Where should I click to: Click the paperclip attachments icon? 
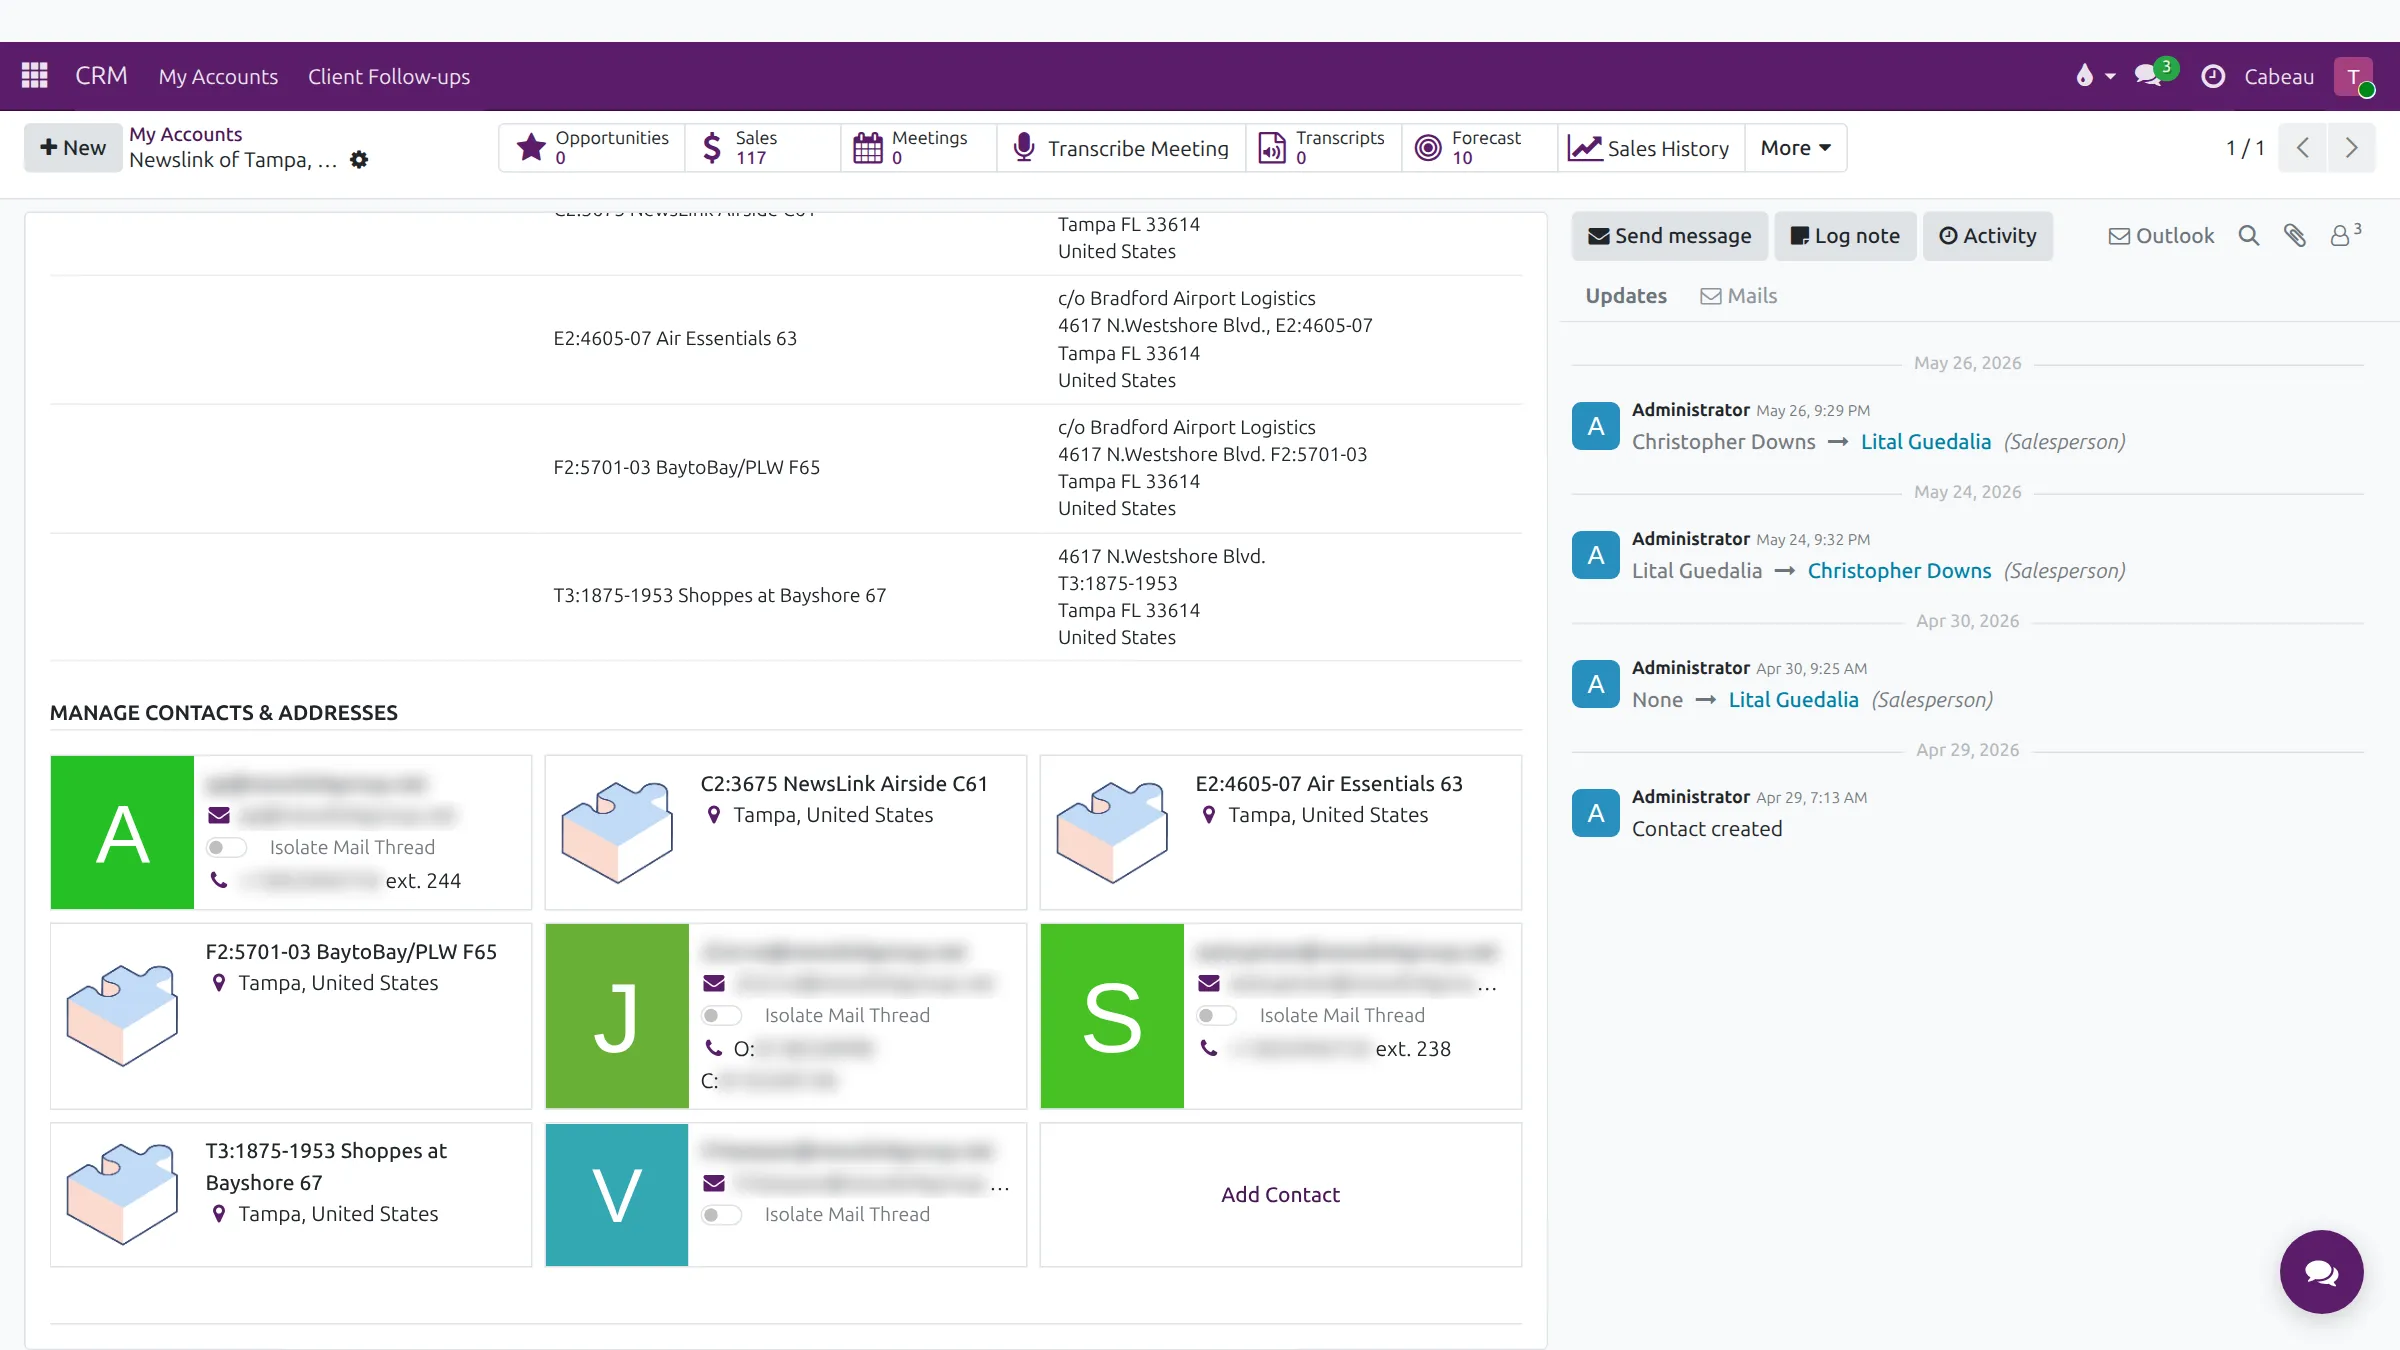pos(2295,236)
